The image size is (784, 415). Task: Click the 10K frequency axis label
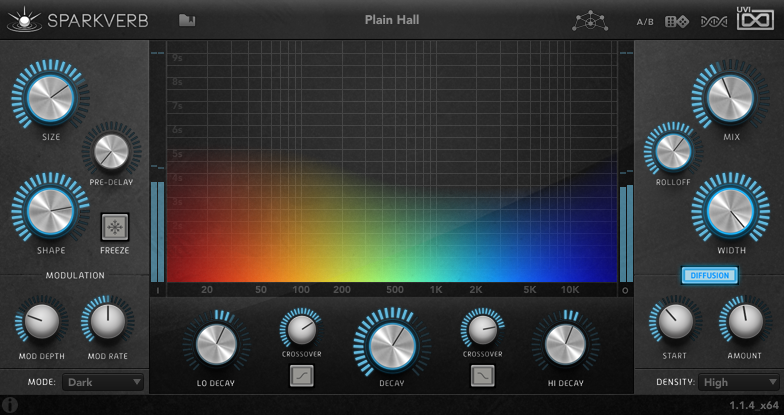click(570, 290)
